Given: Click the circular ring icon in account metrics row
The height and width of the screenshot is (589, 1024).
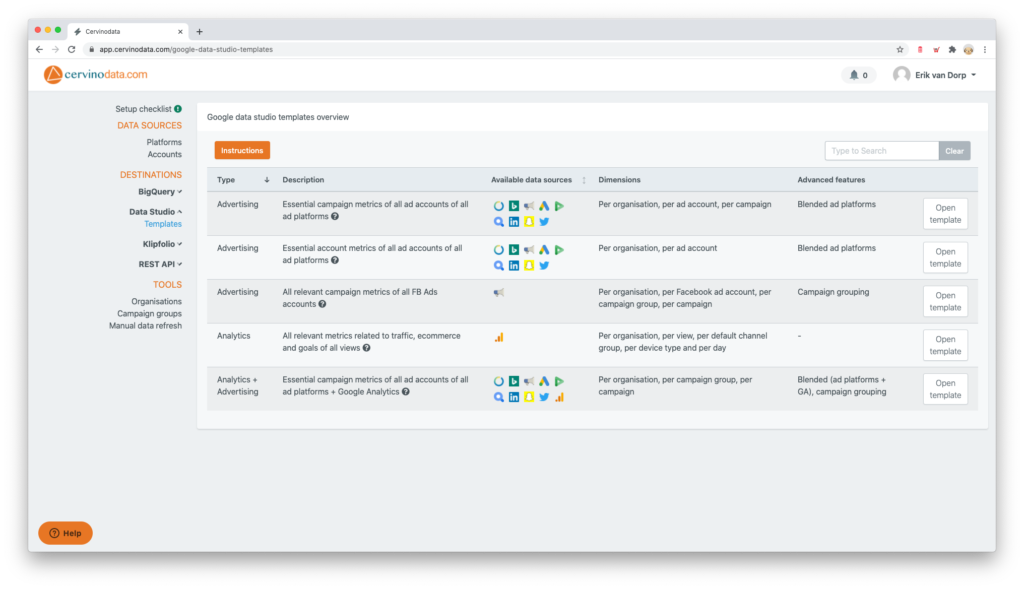Looking at the screenshot, I should coord(499,249).
